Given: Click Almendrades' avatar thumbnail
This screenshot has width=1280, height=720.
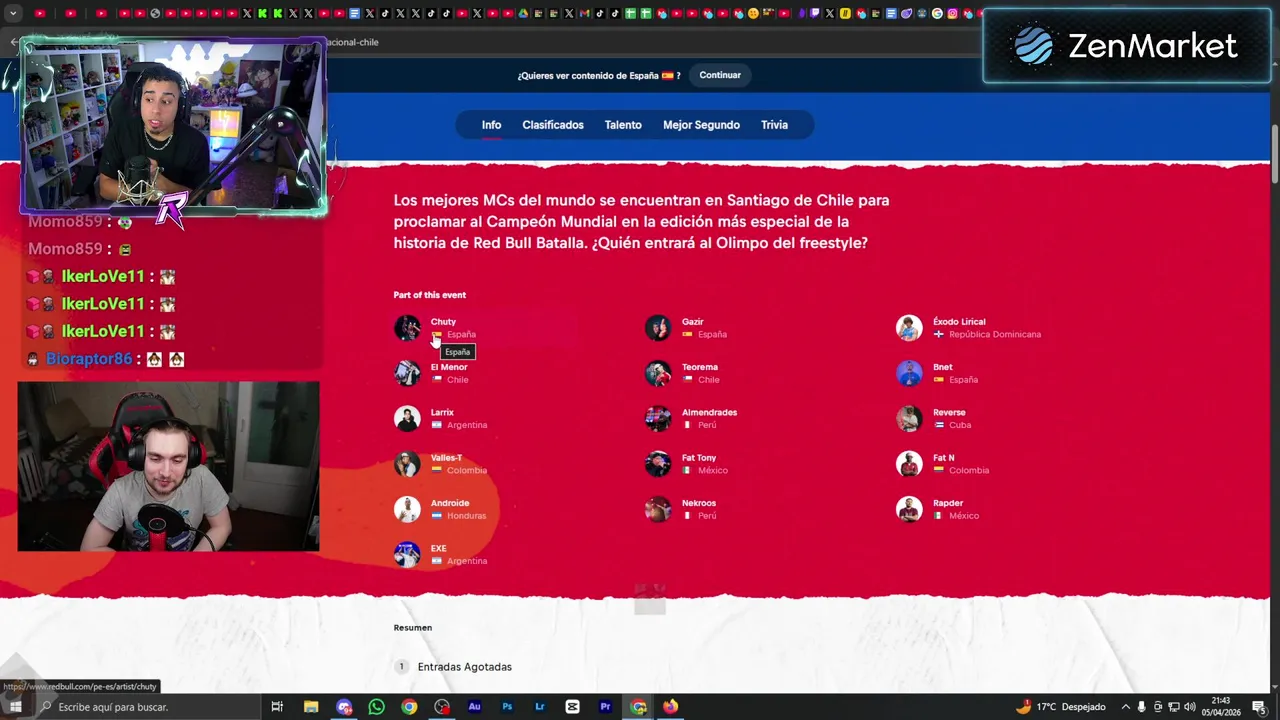Looking at the screenshot, I should tap(658, 418).
